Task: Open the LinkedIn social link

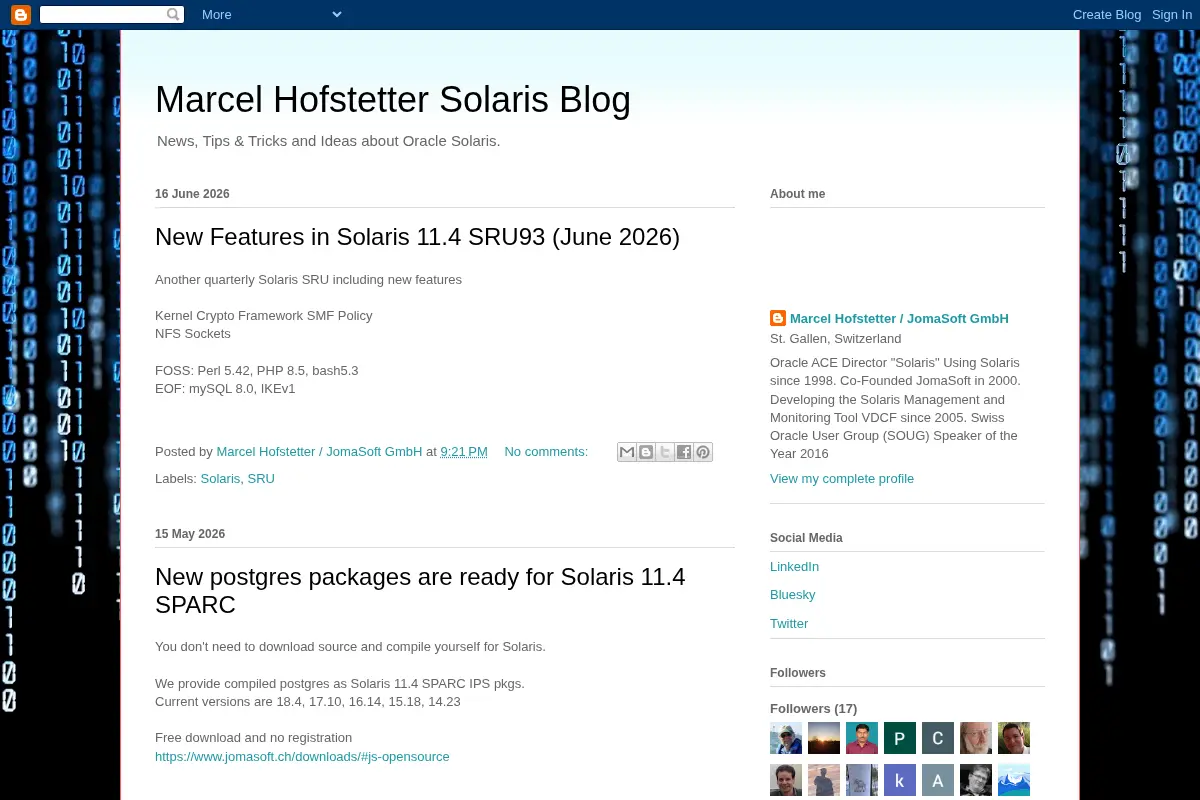Action: click(794, 567)
